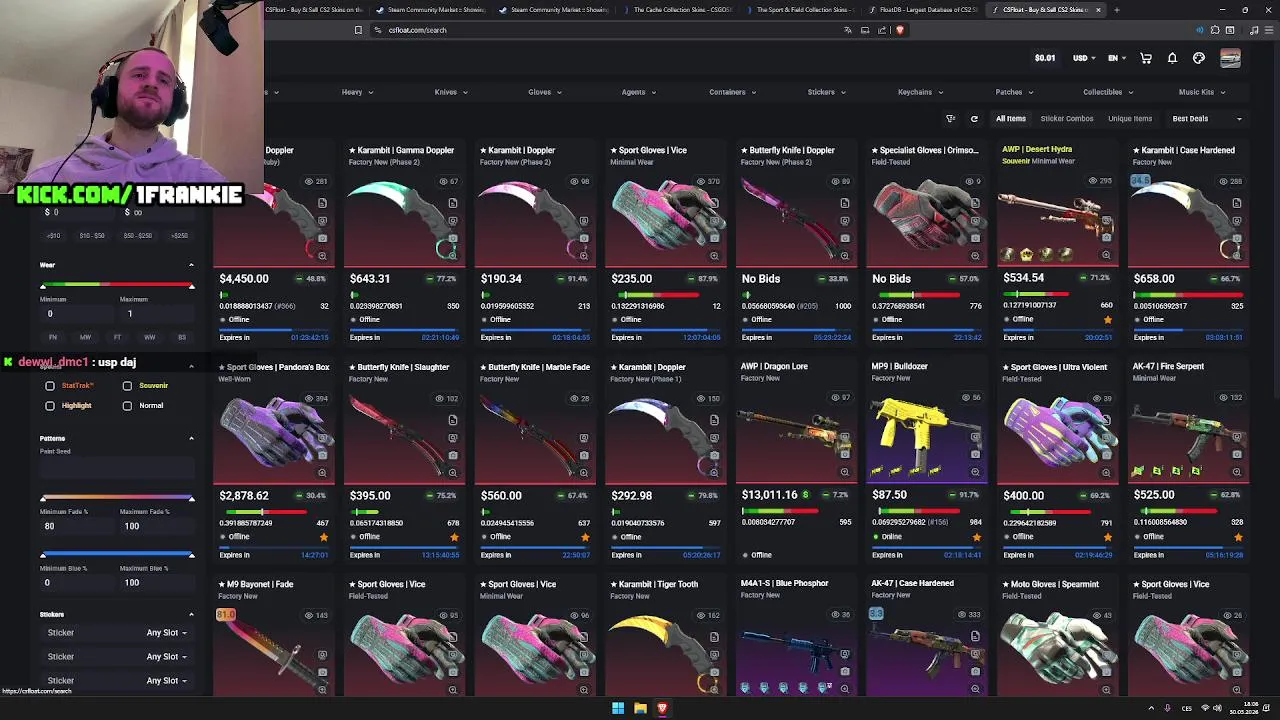The image size is (1280, 720).
Task: Open FloatDB browser tab
Action: (x=925, y=10)
